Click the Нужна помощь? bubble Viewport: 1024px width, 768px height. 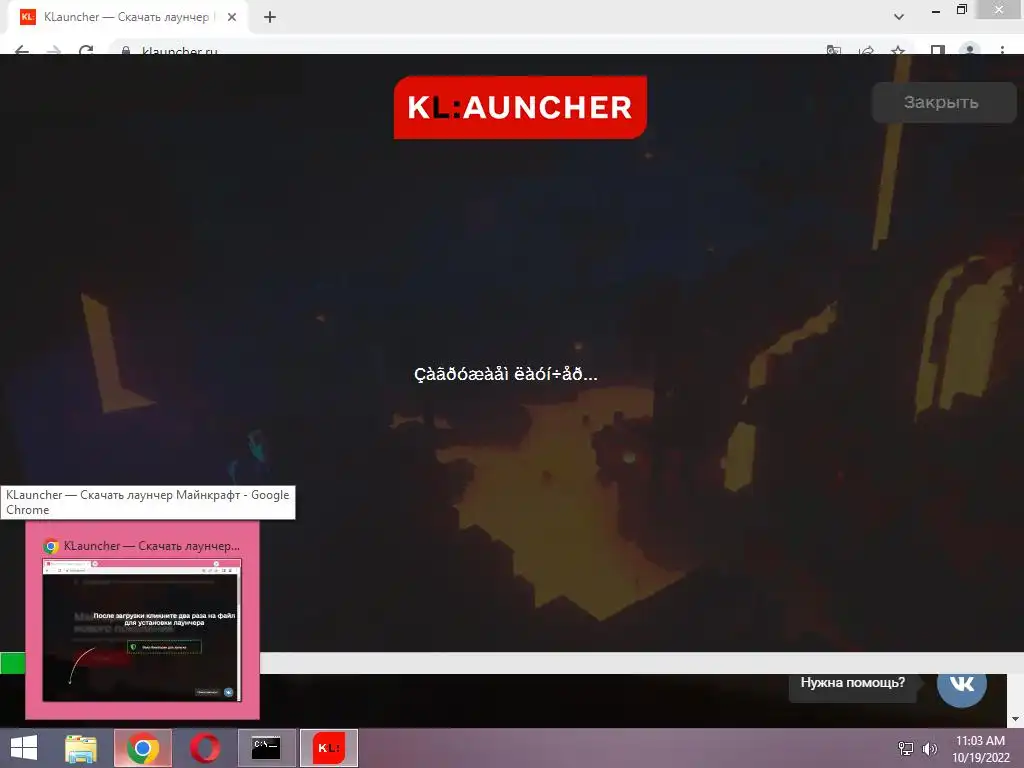pos(853,684)
